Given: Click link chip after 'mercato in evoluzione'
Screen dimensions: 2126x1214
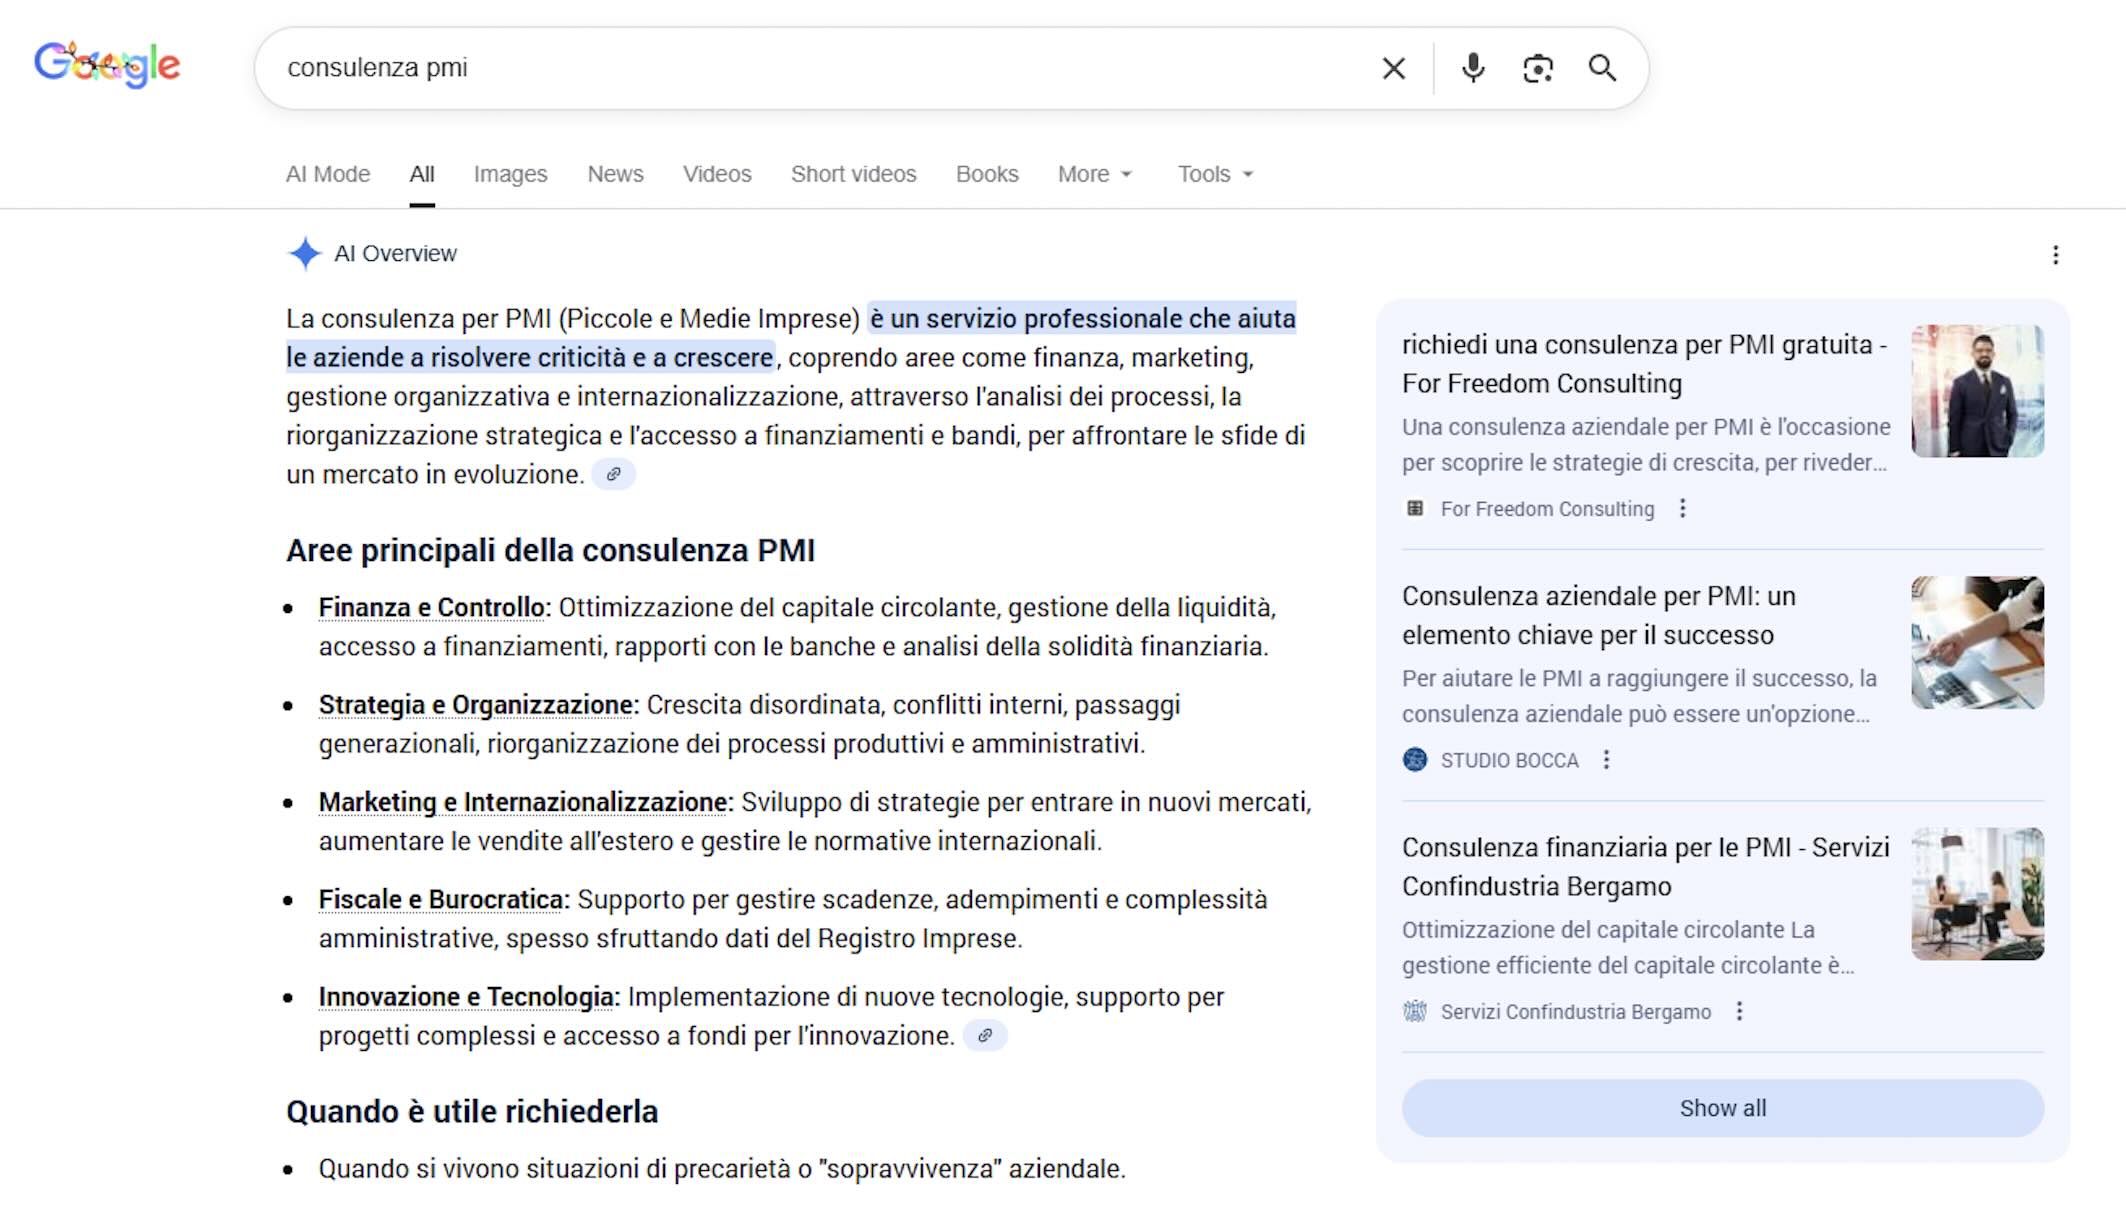Looking at the screenshot, I should (x=613, y=474).
